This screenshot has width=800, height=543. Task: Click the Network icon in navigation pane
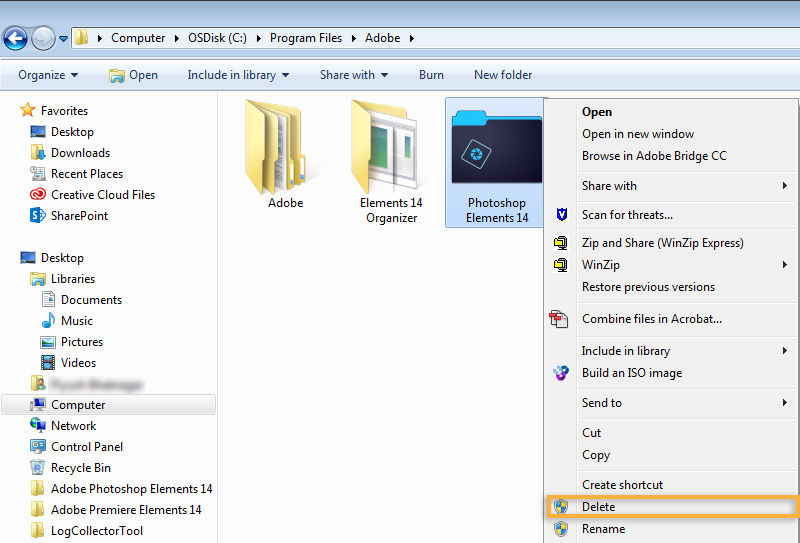tap(38, 425)
